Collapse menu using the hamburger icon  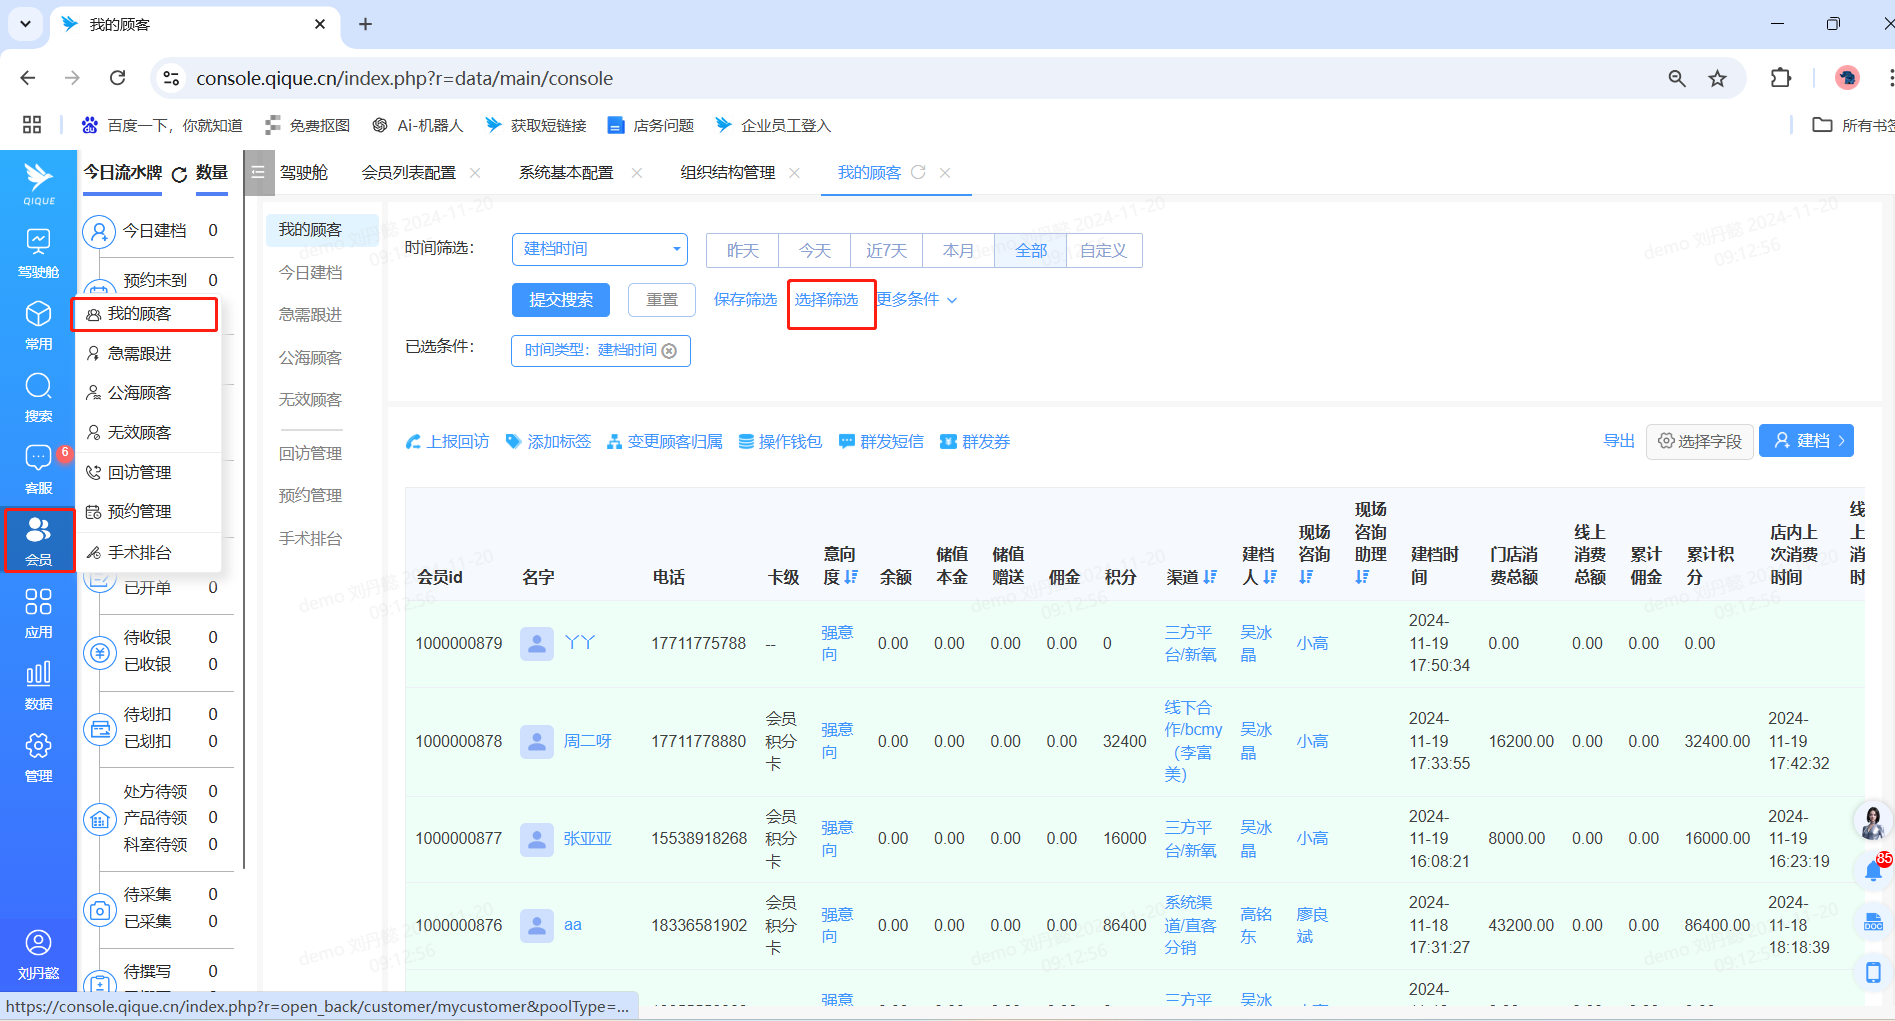tap(258, 173)
